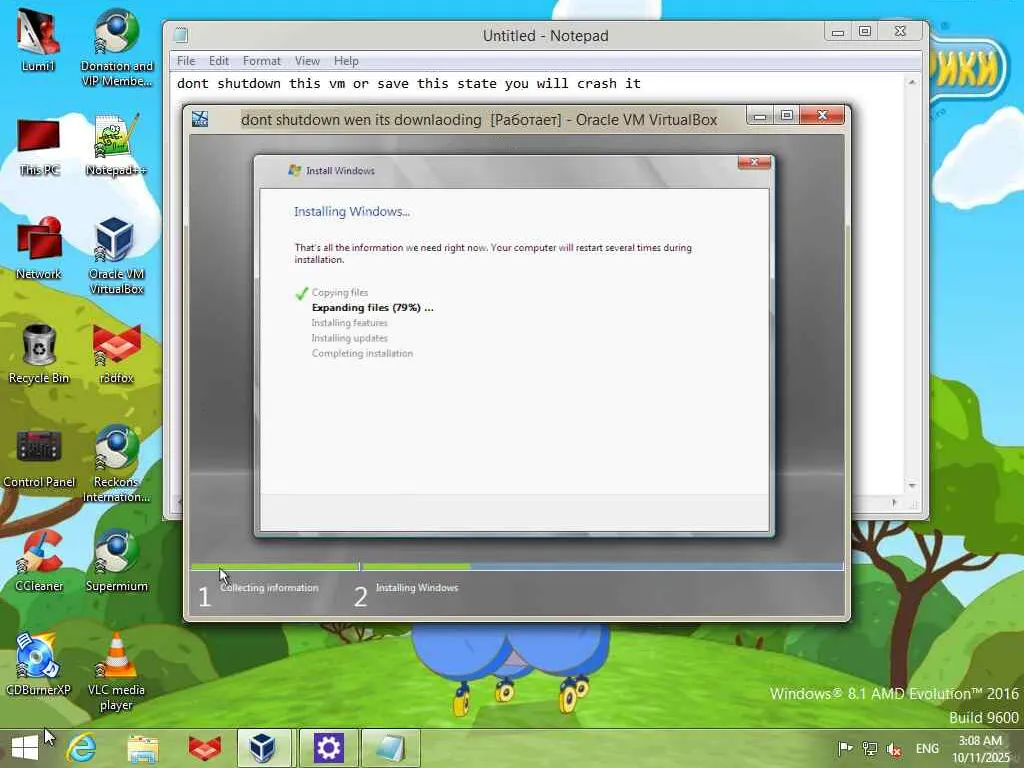Open CDBurnerXP desktop shortcut
This screenshot has width=1024, height=768.
pos(38,665)
